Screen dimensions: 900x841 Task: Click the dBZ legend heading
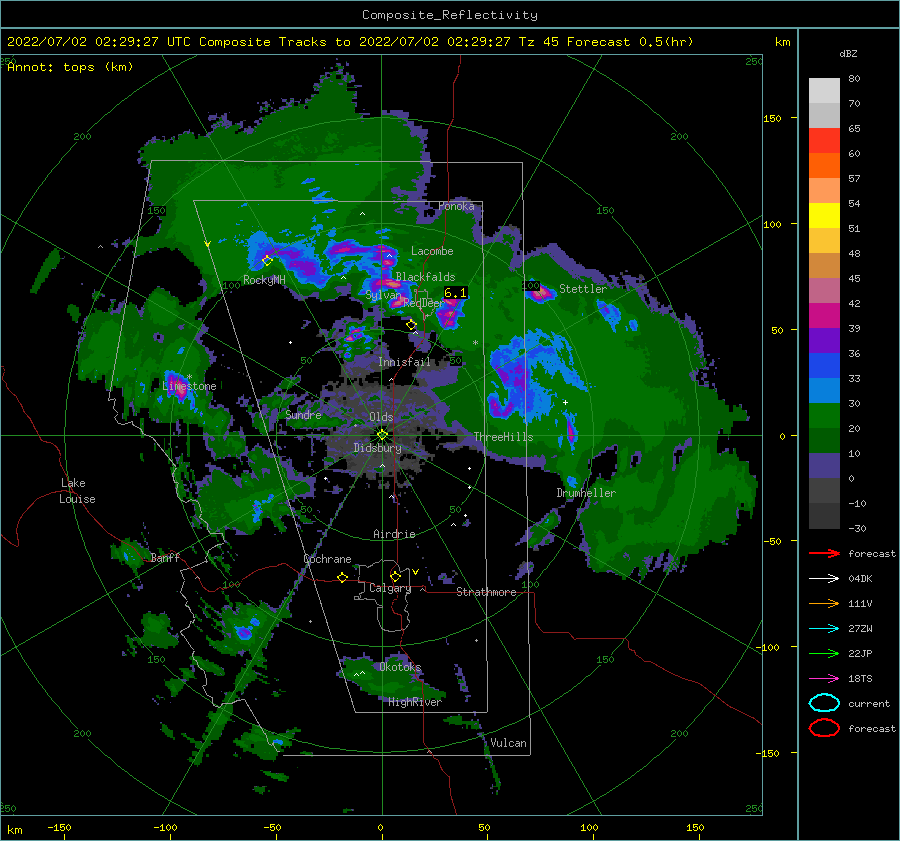(x=848, y=53)
